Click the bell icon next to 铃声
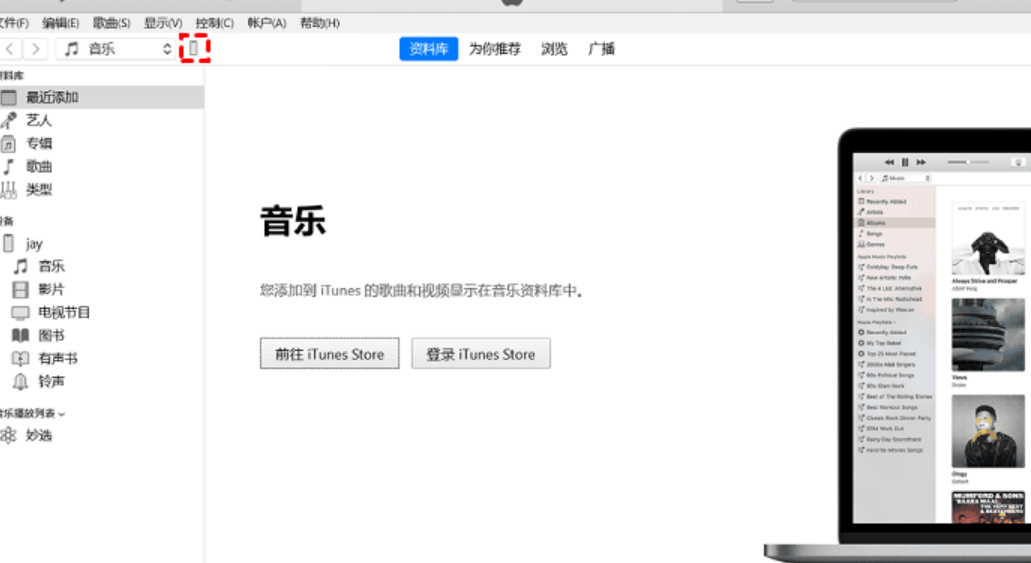Viewport: 1031px width, 563px height. click(x=21, y=381)
